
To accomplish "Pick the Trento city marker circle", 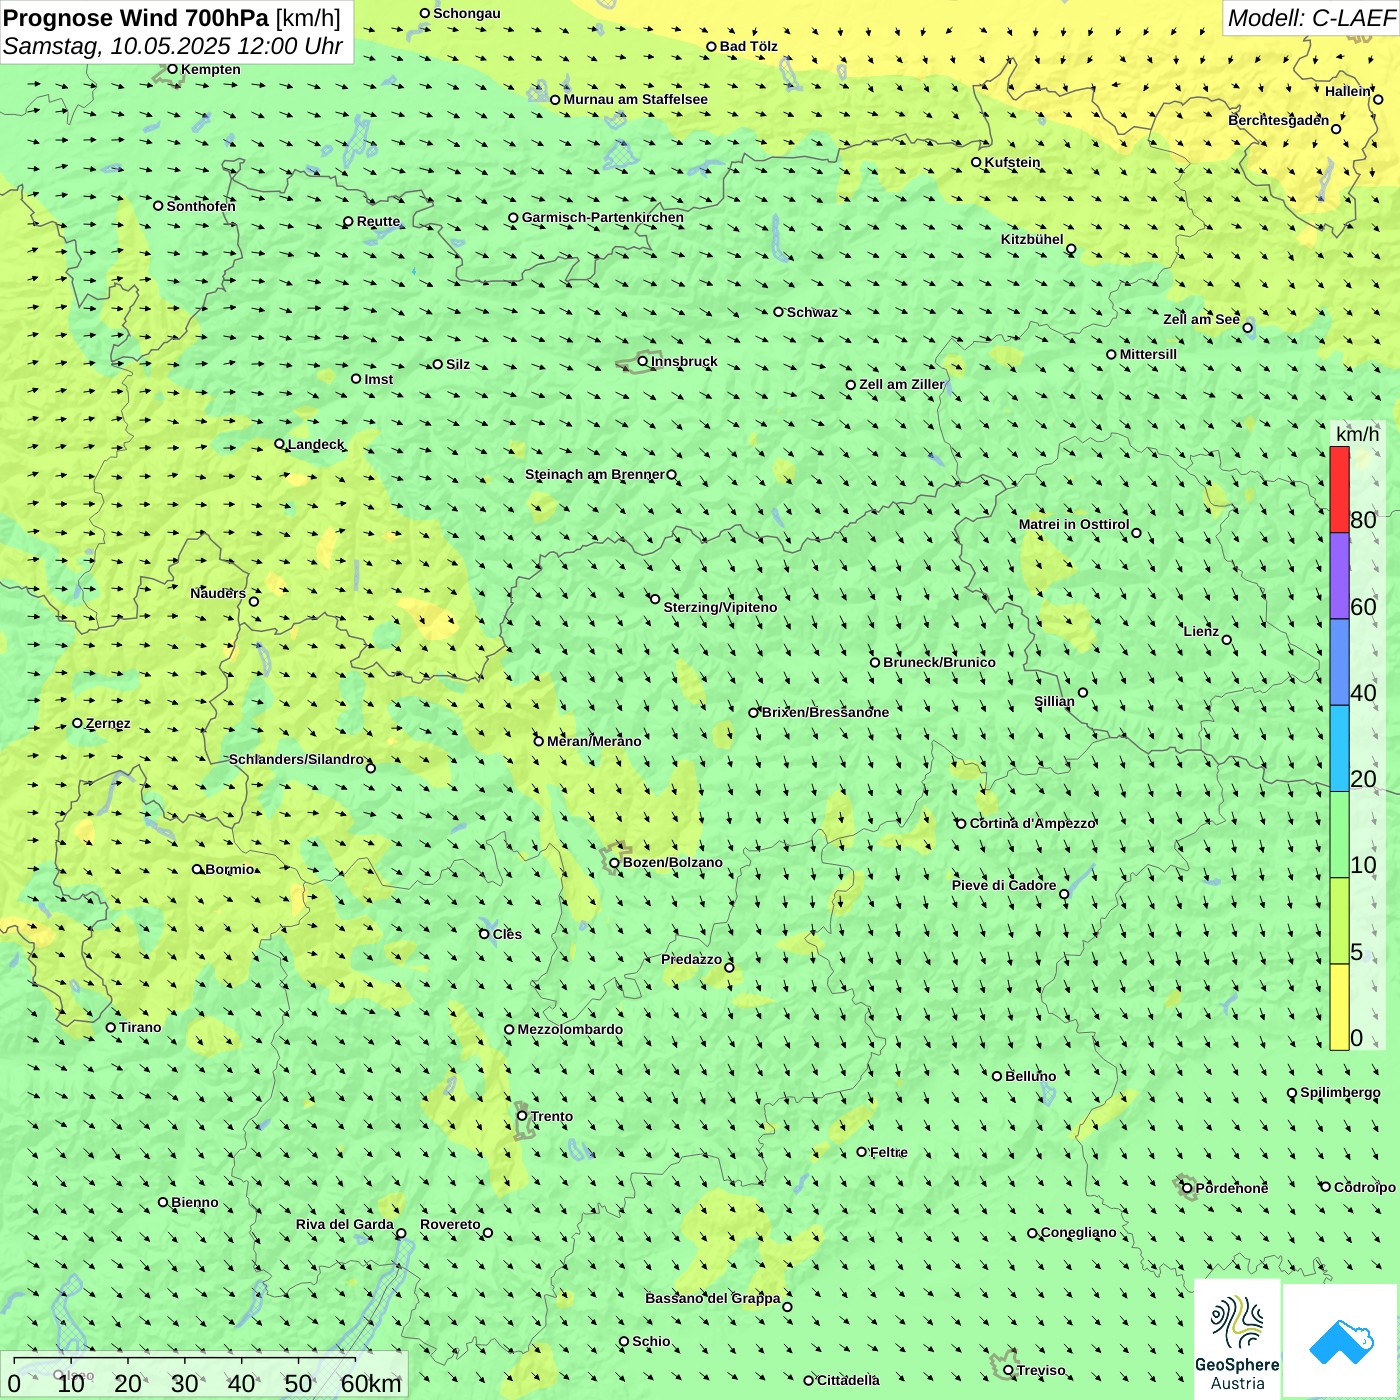I will 522,1116.
